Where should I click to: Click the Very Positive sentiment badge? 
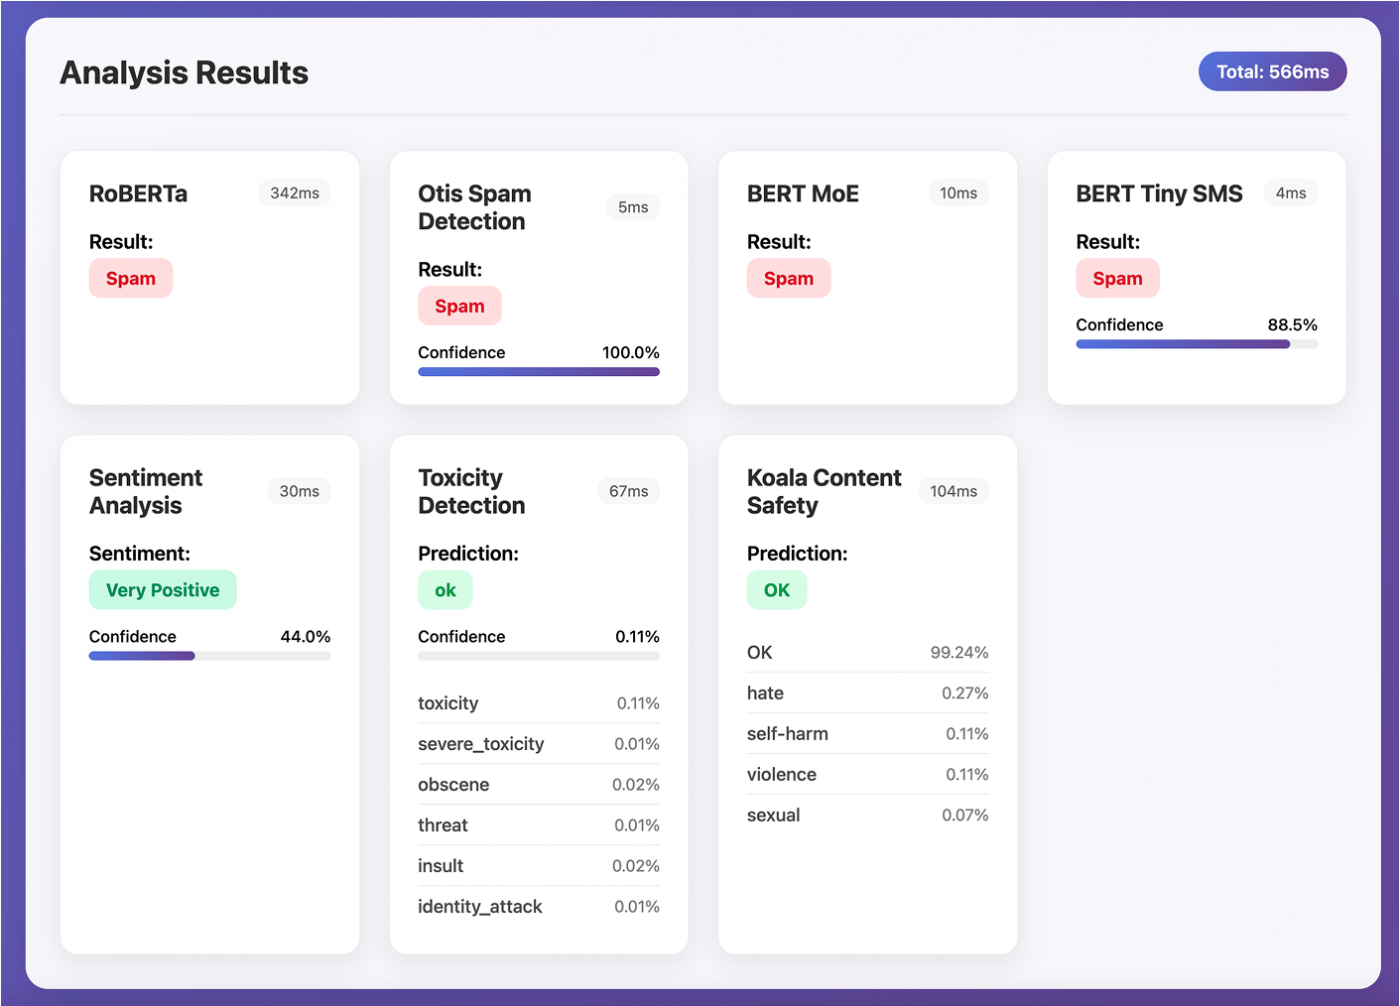coord(163,590)
